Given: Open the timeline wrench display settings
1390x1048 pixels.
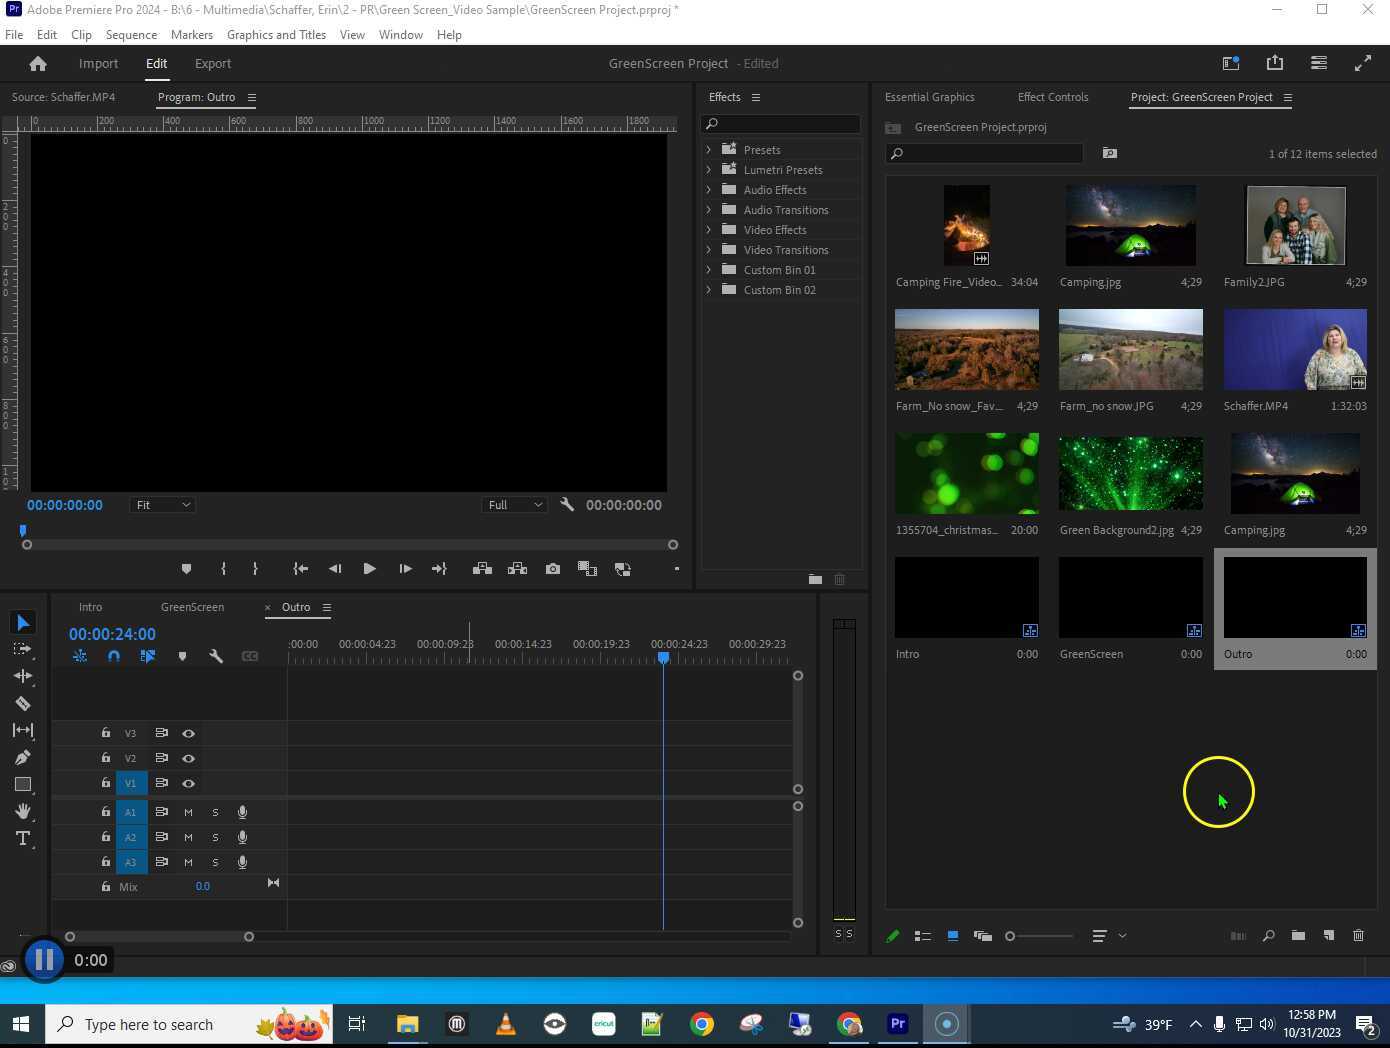Looking at the screenshot, I should point(216,656).
